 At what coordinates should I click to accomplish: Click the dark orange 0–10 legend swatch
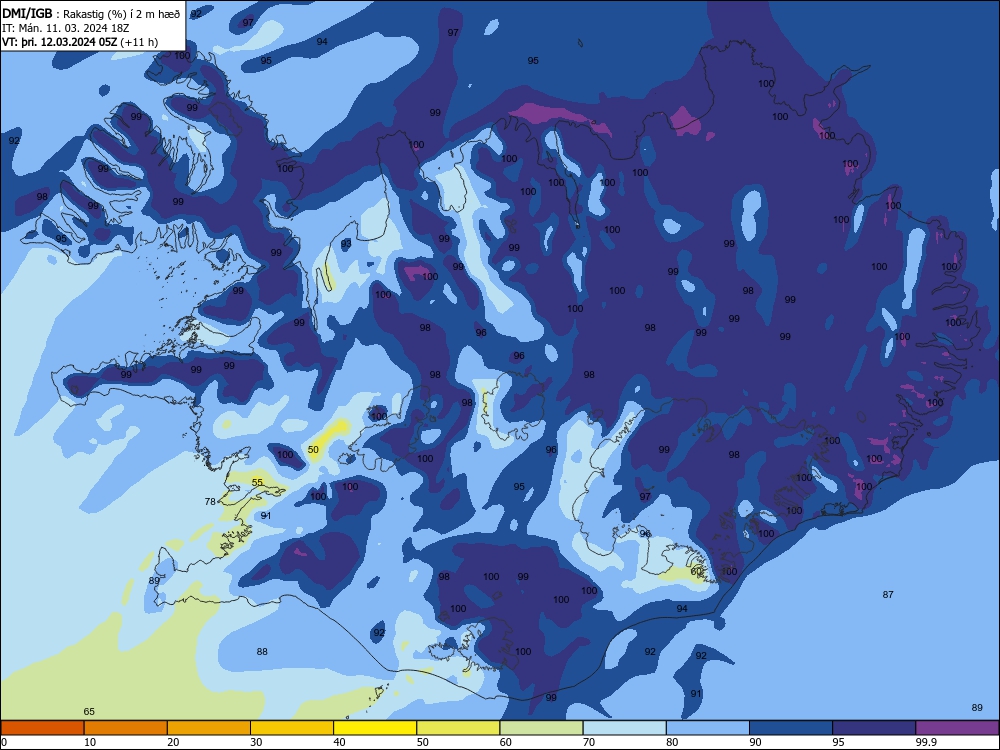point(42,728)
